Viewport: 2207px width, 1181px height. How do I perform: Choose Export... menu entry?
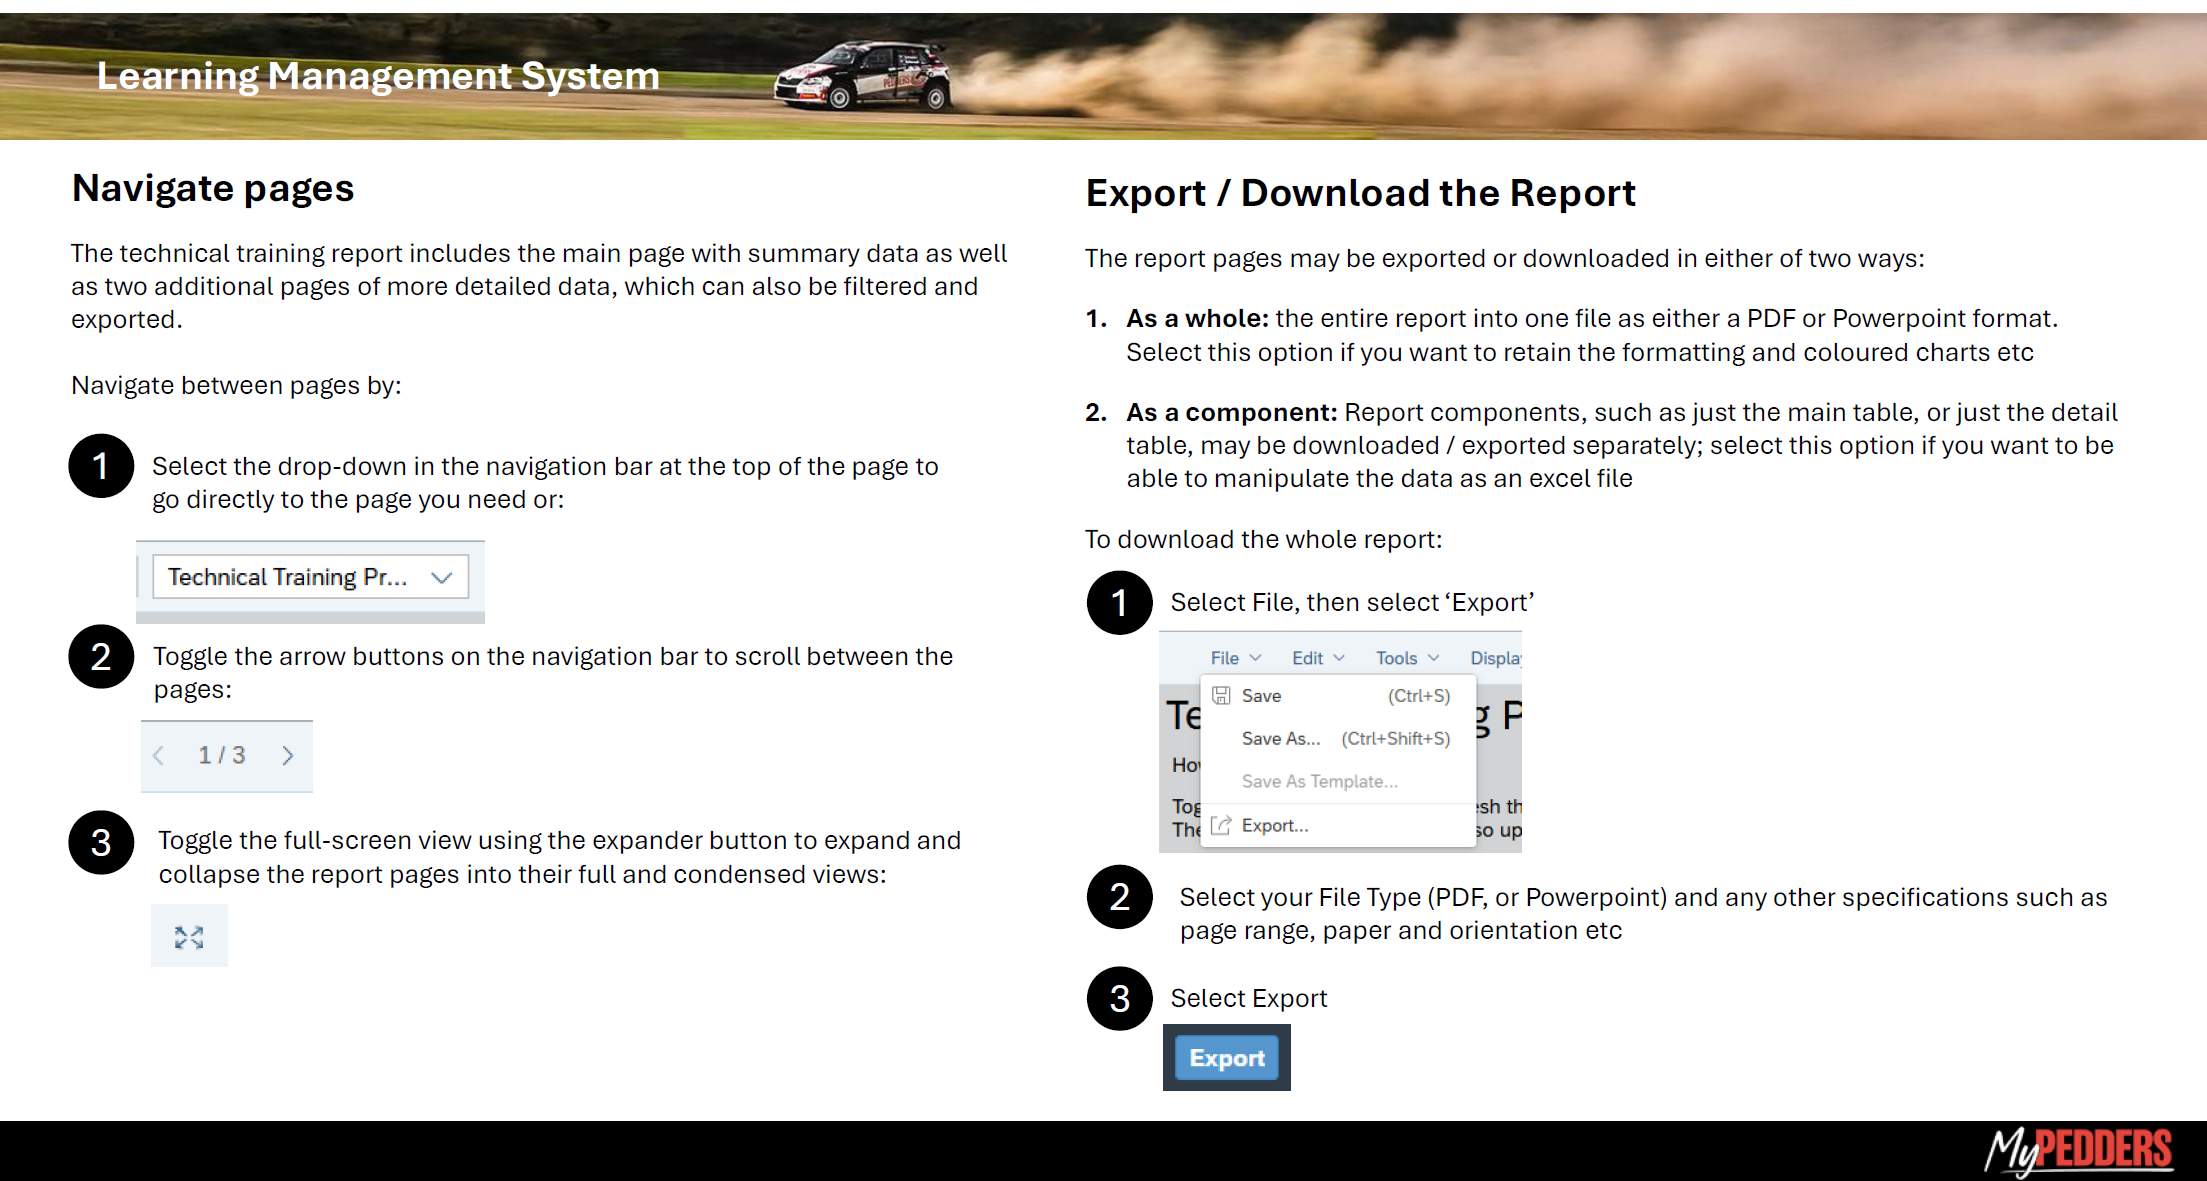tap(1275, 826)
